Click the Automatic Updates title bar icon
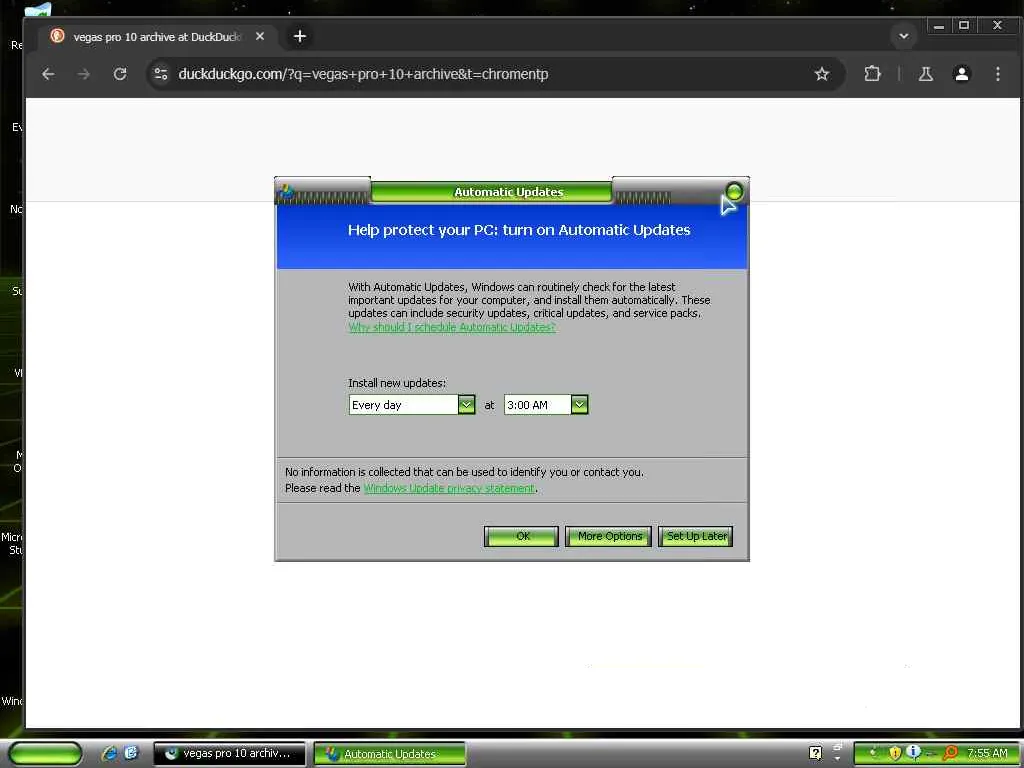Viewport: 1024px width, 768px height. [x=285, y=192]
